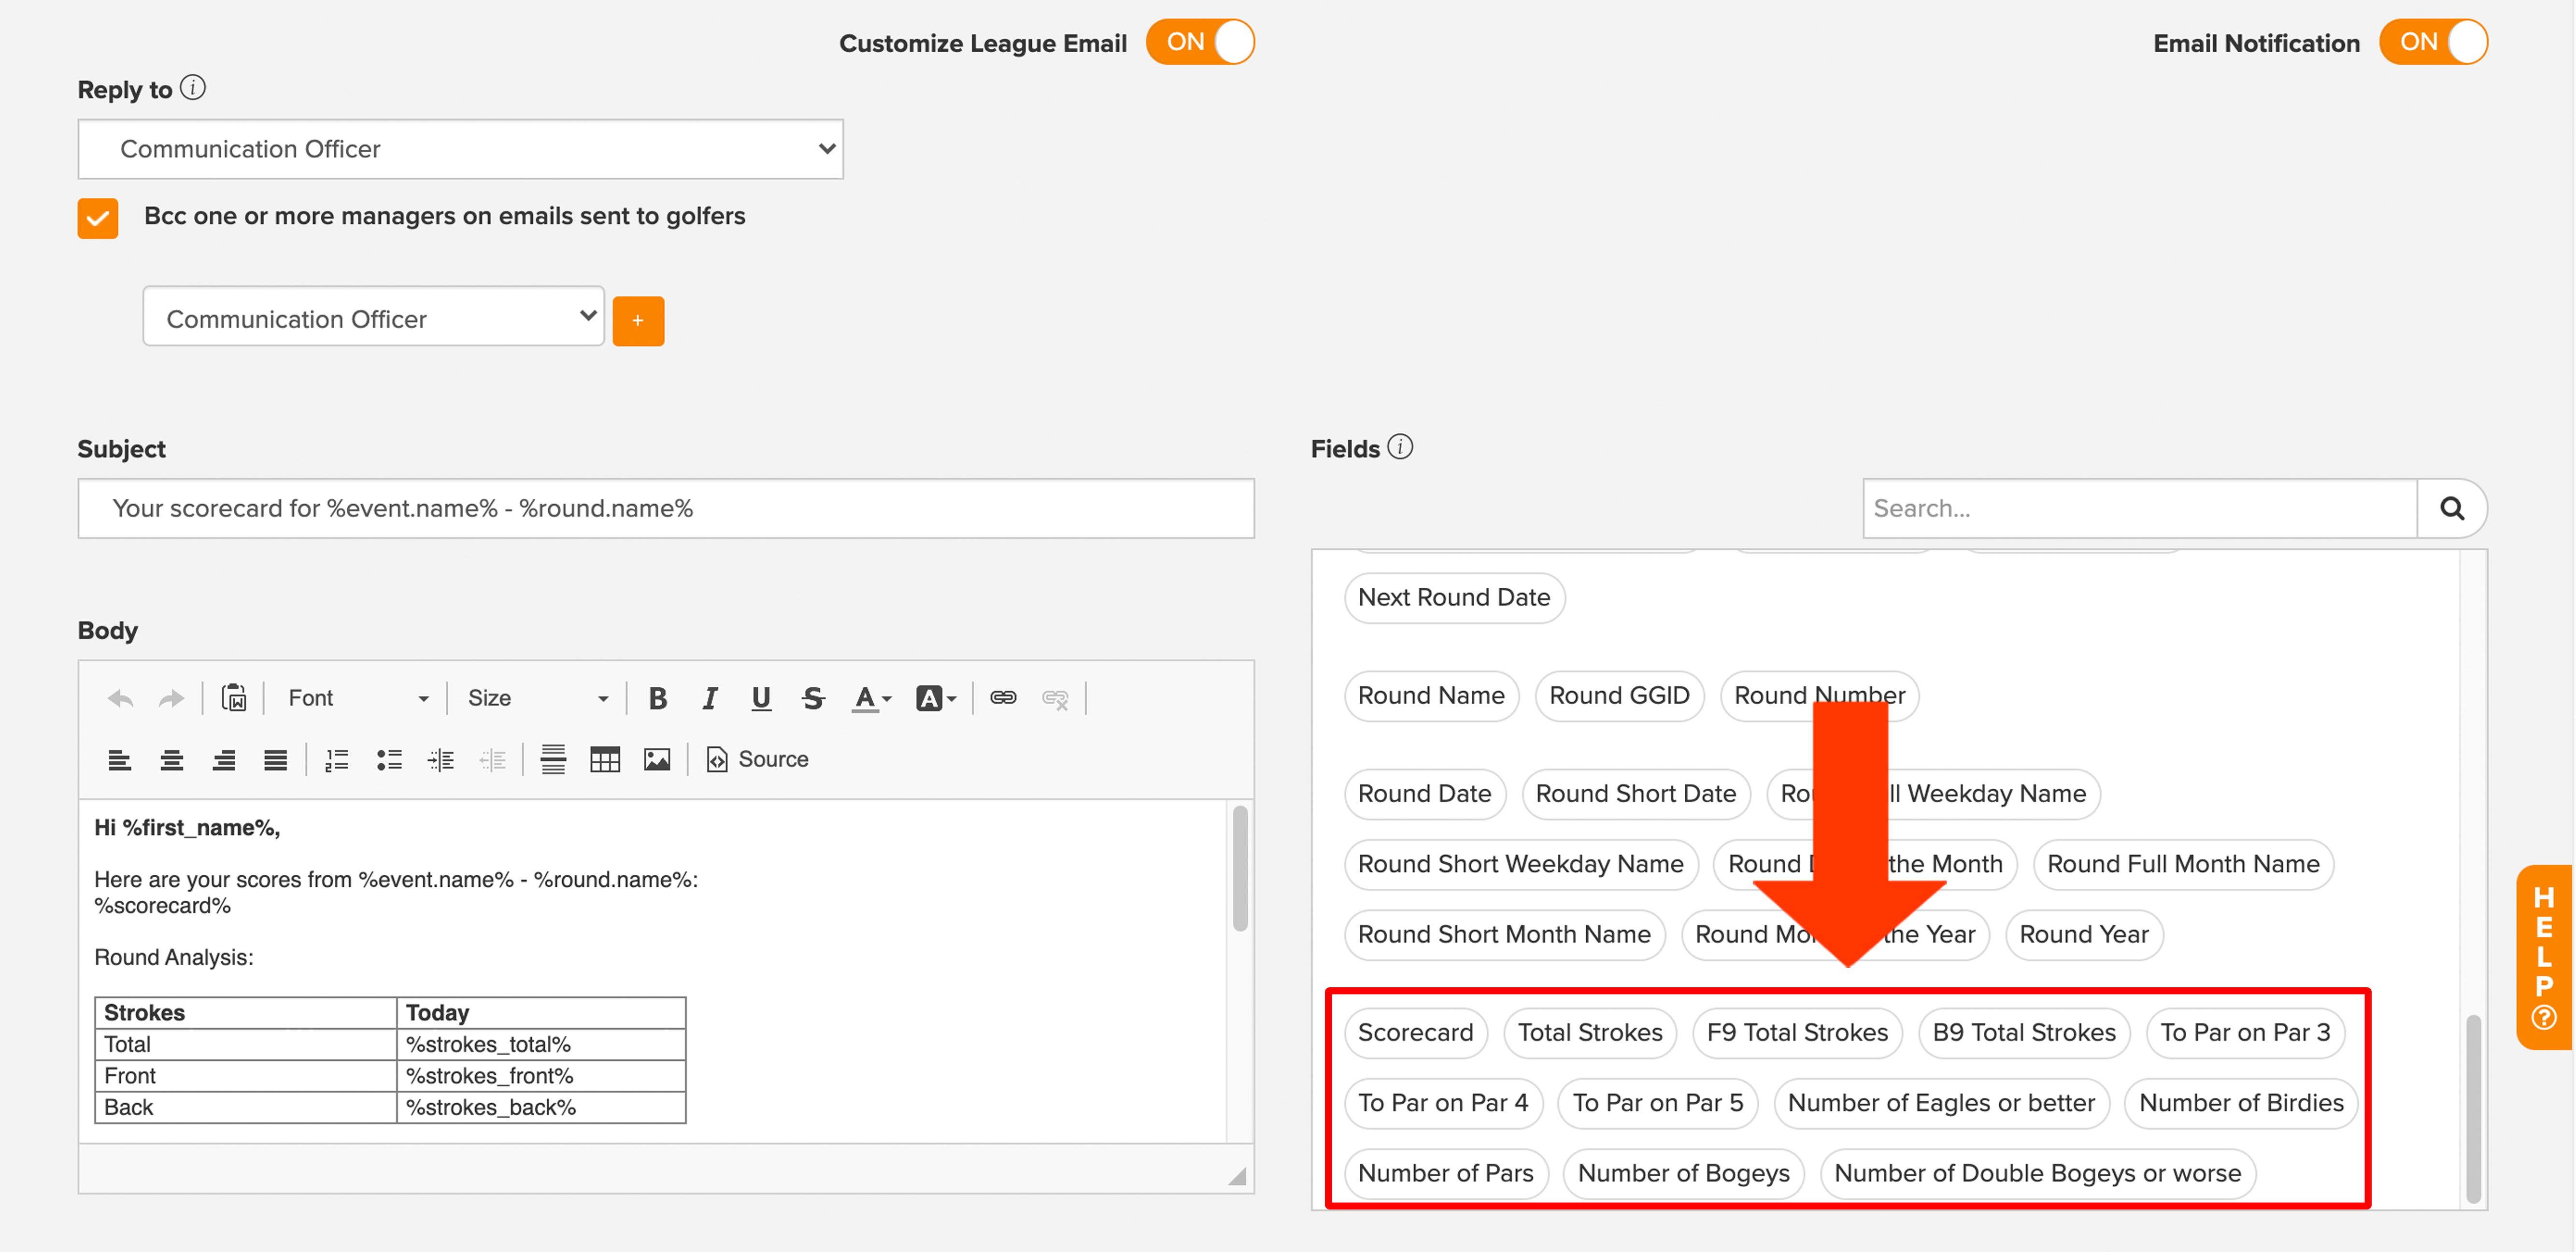The image size is (2576, 1252).
Task: Insert a bulleted list
Action: click(389, 760)
